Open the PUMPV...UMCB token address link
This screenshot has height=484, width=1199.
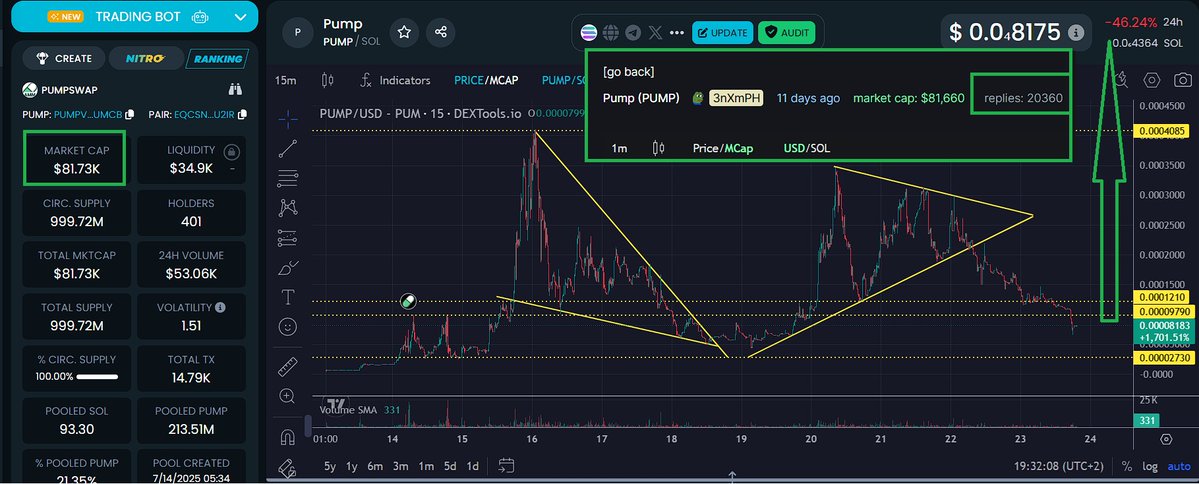pyautogui.click(x=88, y=115)
